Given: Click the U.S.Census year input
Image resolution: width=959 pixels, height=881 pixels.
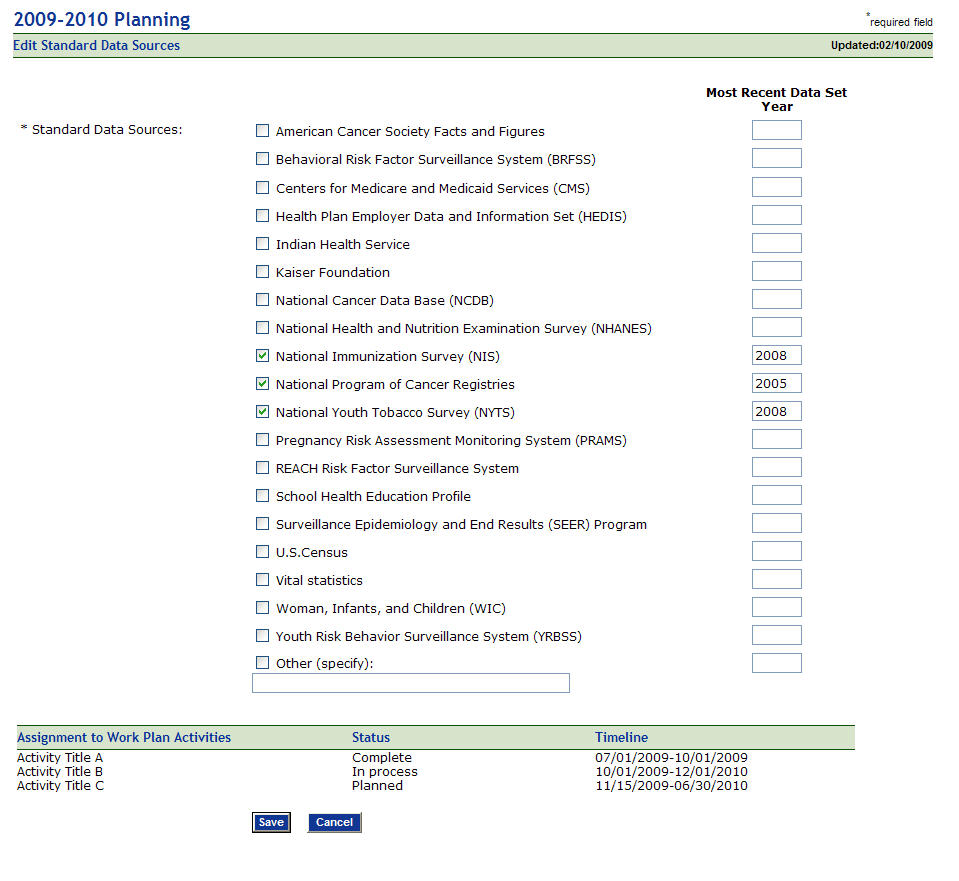Looking at the screenshot, I should coord(776,551).
